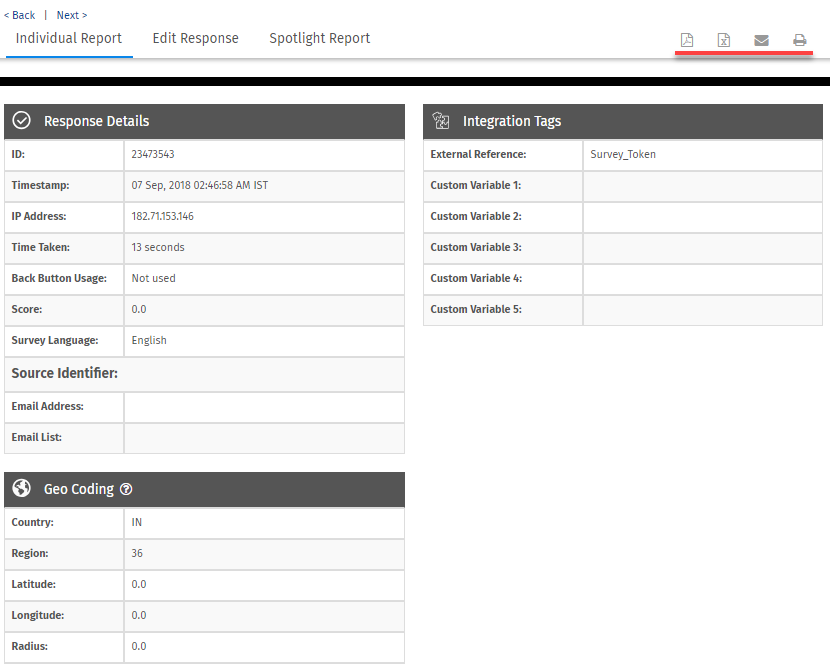The width and height of the screenshot is (830, 670).
Task: Open the Spotlight Report tab
Action: tap(319, 38)
